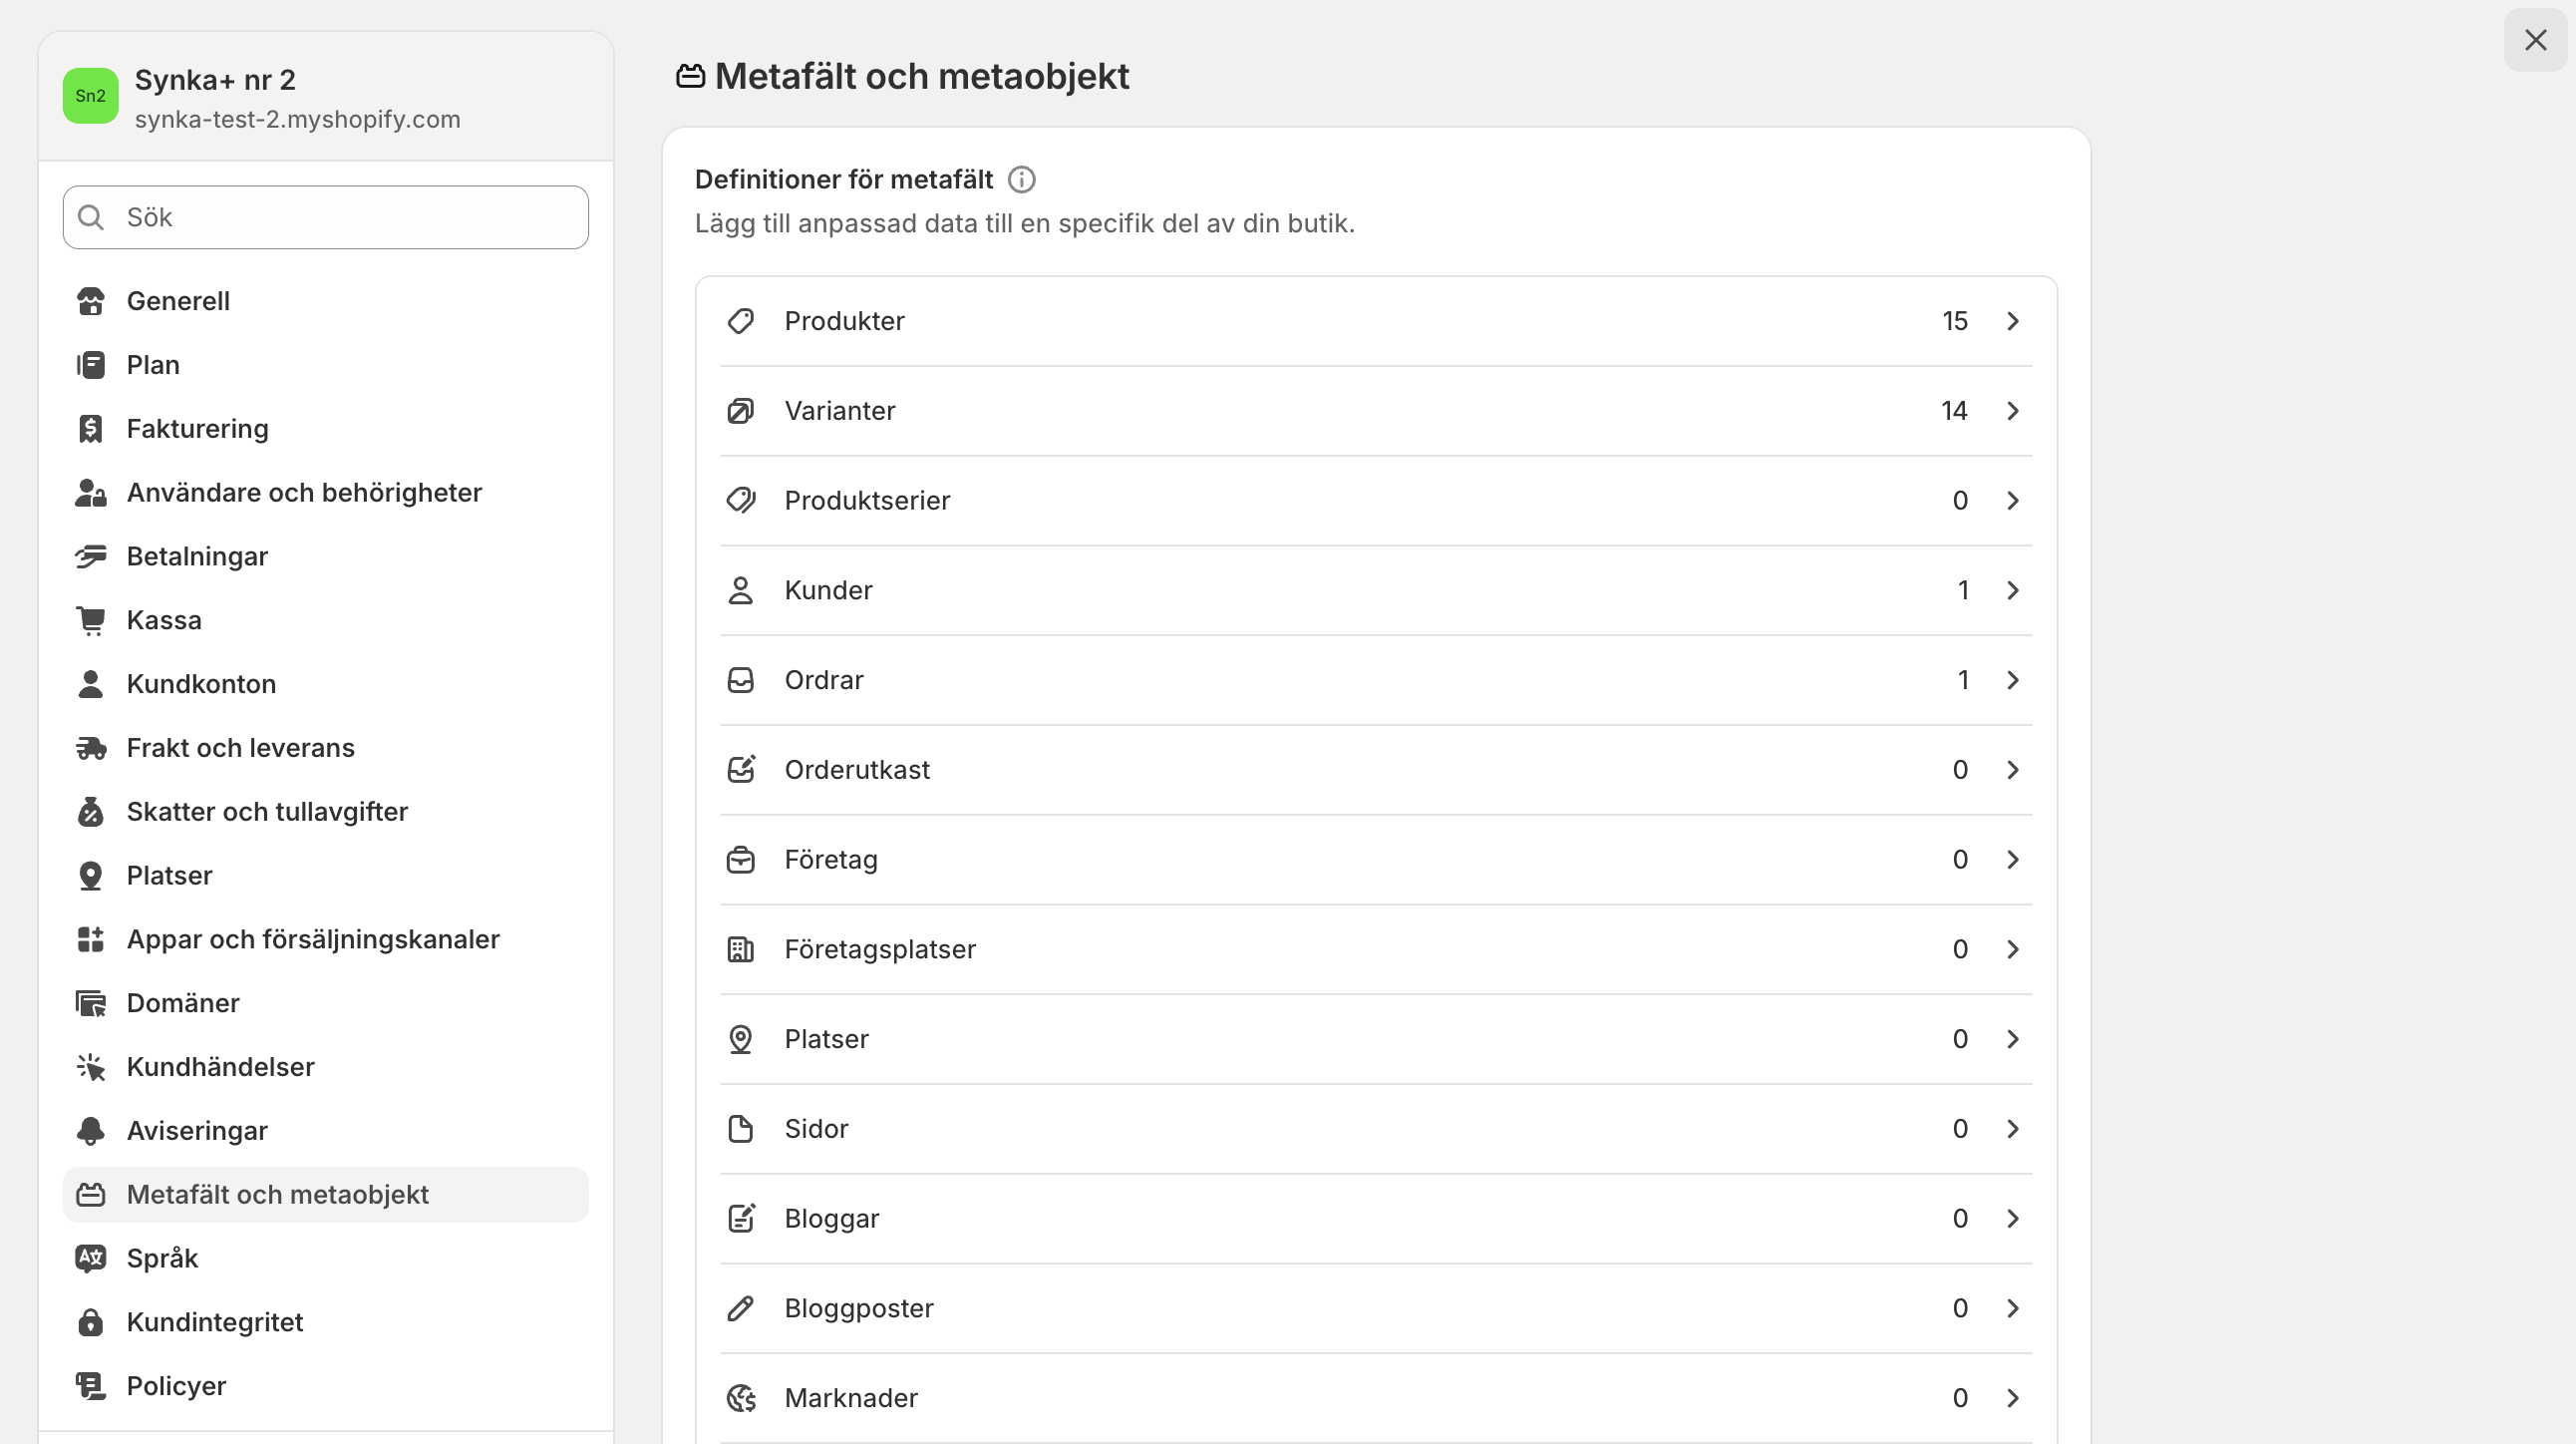Open the Bloggar metafield definitions
Viewport: 2576px width, 1444px height.
pos(1375,1219)
